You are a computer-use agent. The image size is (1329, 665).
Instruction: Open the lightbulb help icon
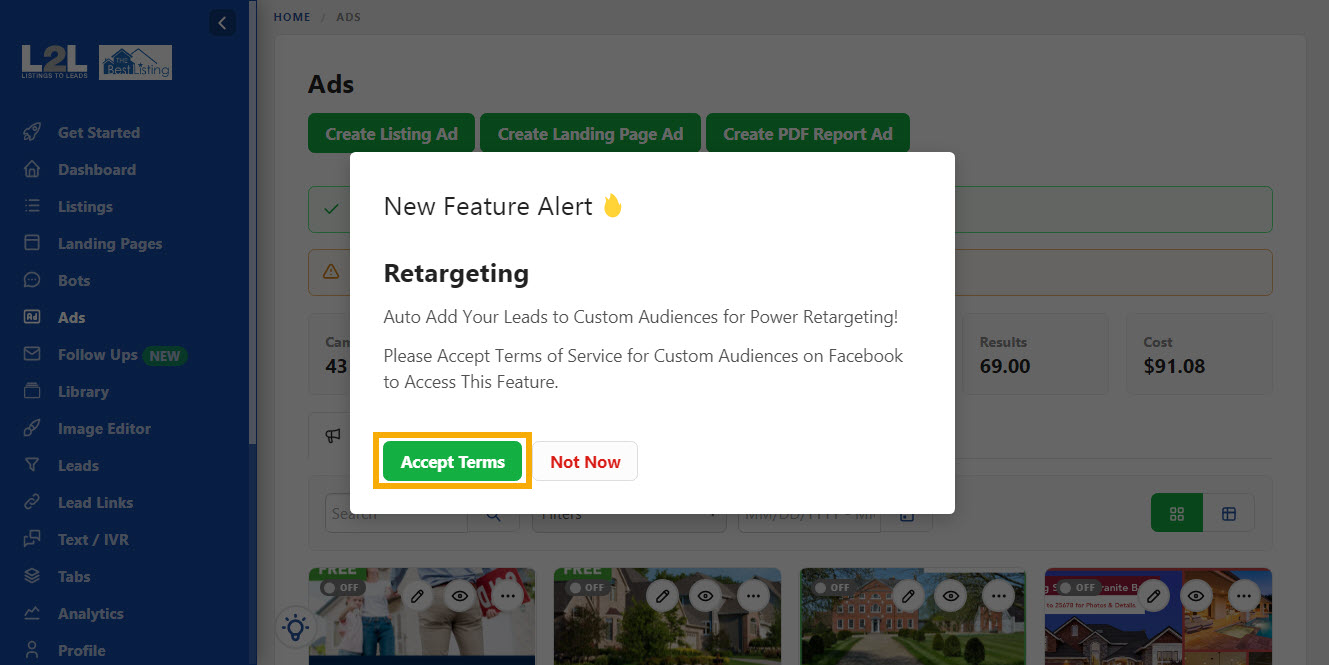coord(295,627)
